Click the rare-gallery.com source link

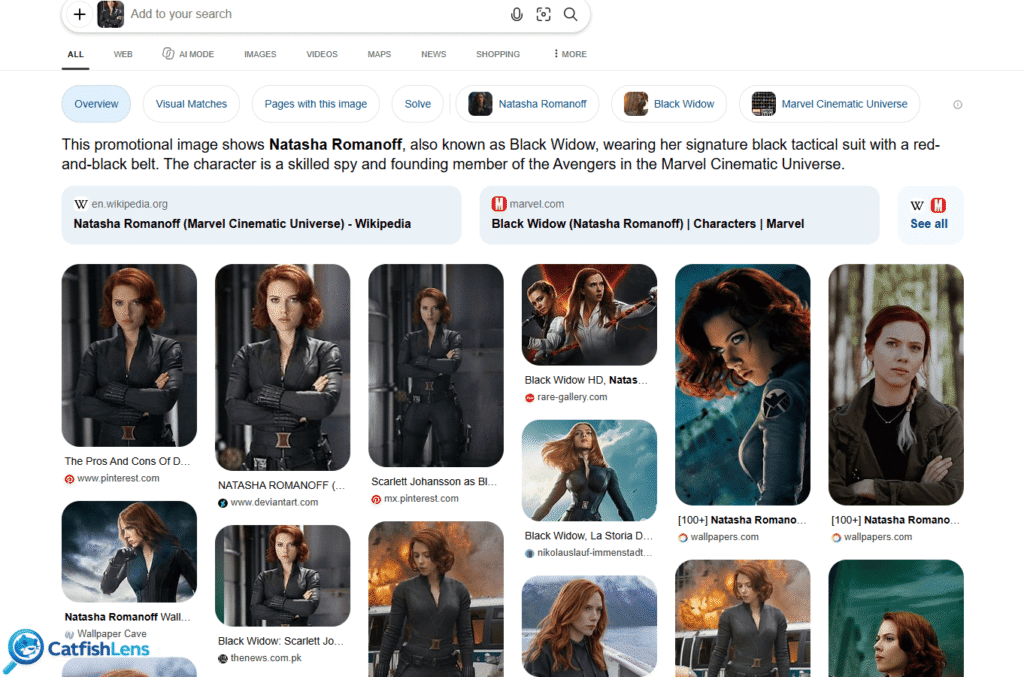[x=572, y=397]
